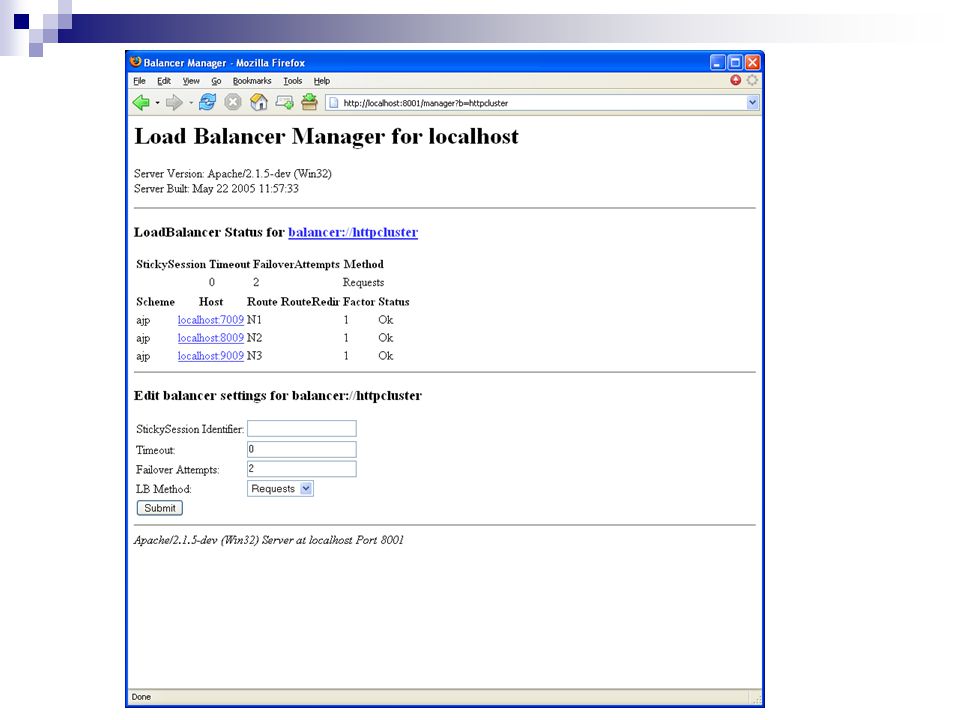Click the 'Failover Attempts:' label
Screen dimensions: 960x720
178,470
